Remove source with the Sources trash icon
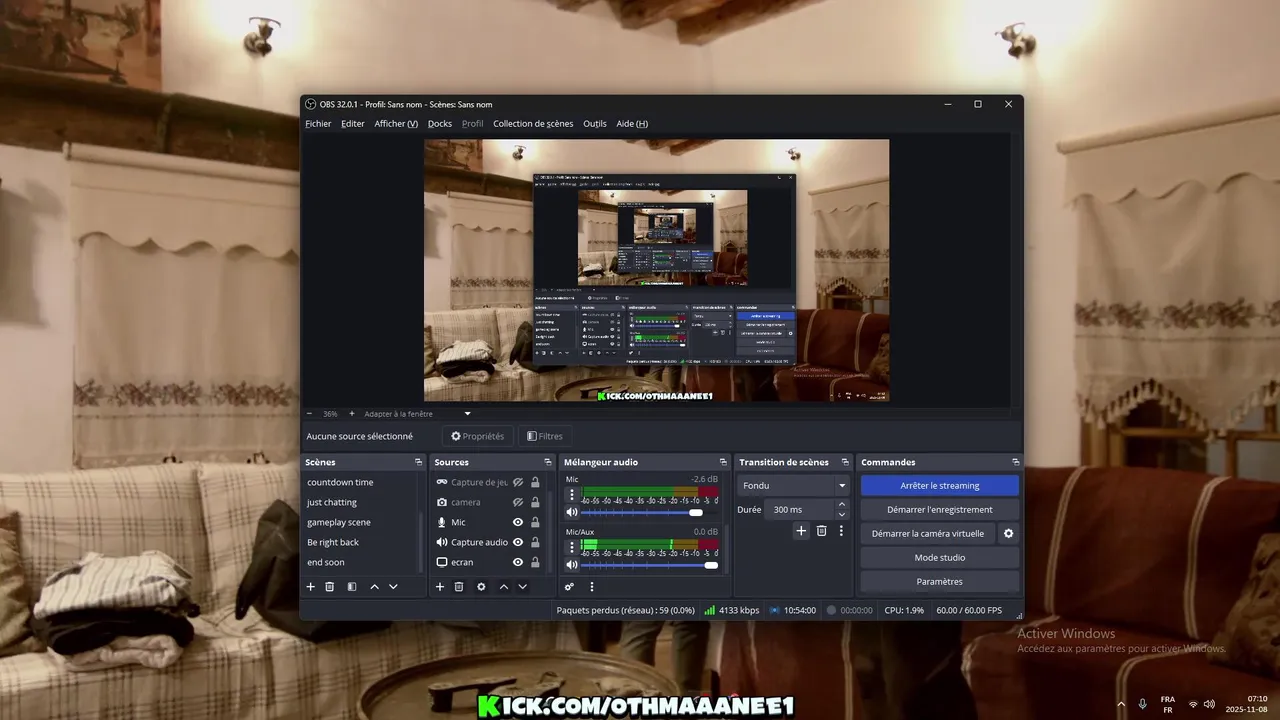Screen dimensions: 1280x720 (459, 587)
